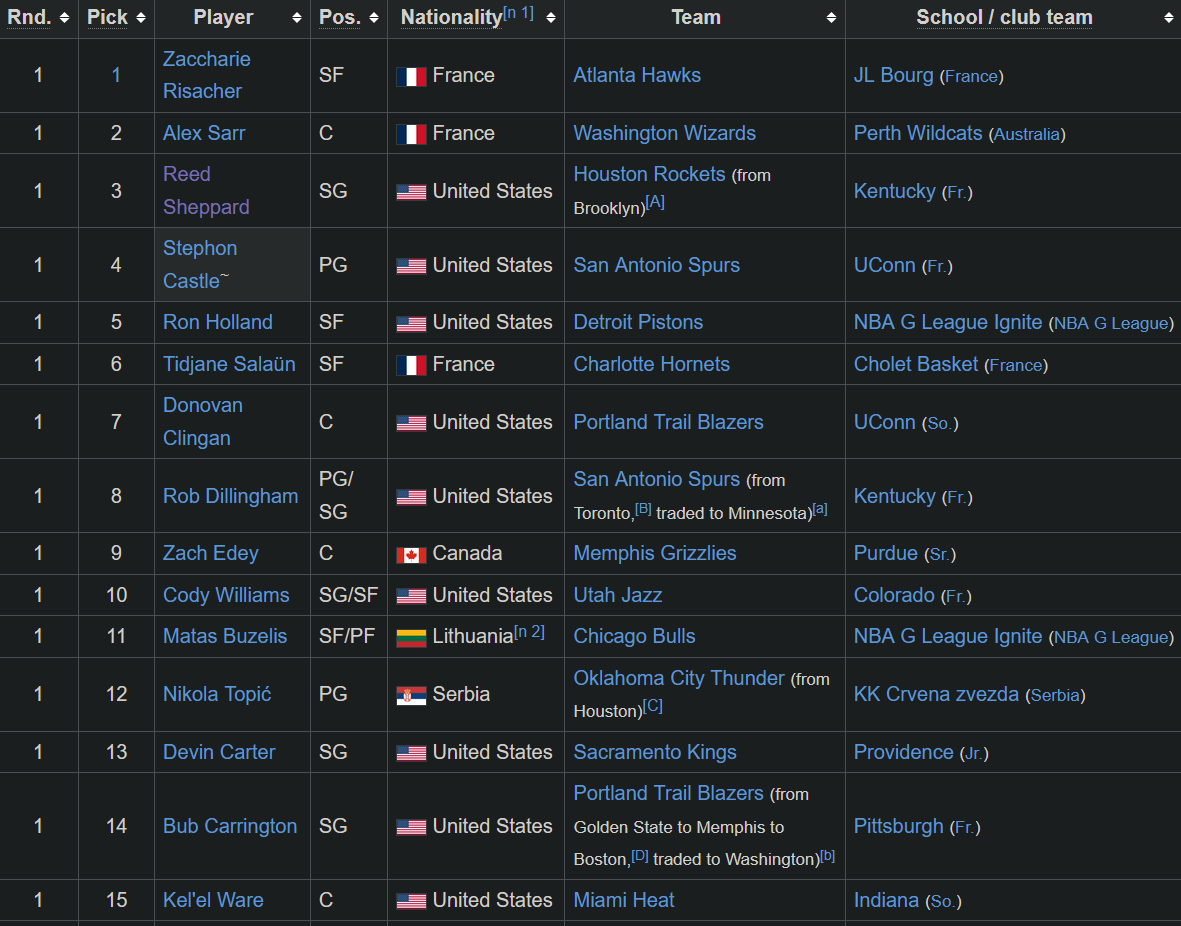The width and height of the screenshot is (1181, 926).
Task: Click Serbia flag in Nikola Topić row
Action: point(411,695)
